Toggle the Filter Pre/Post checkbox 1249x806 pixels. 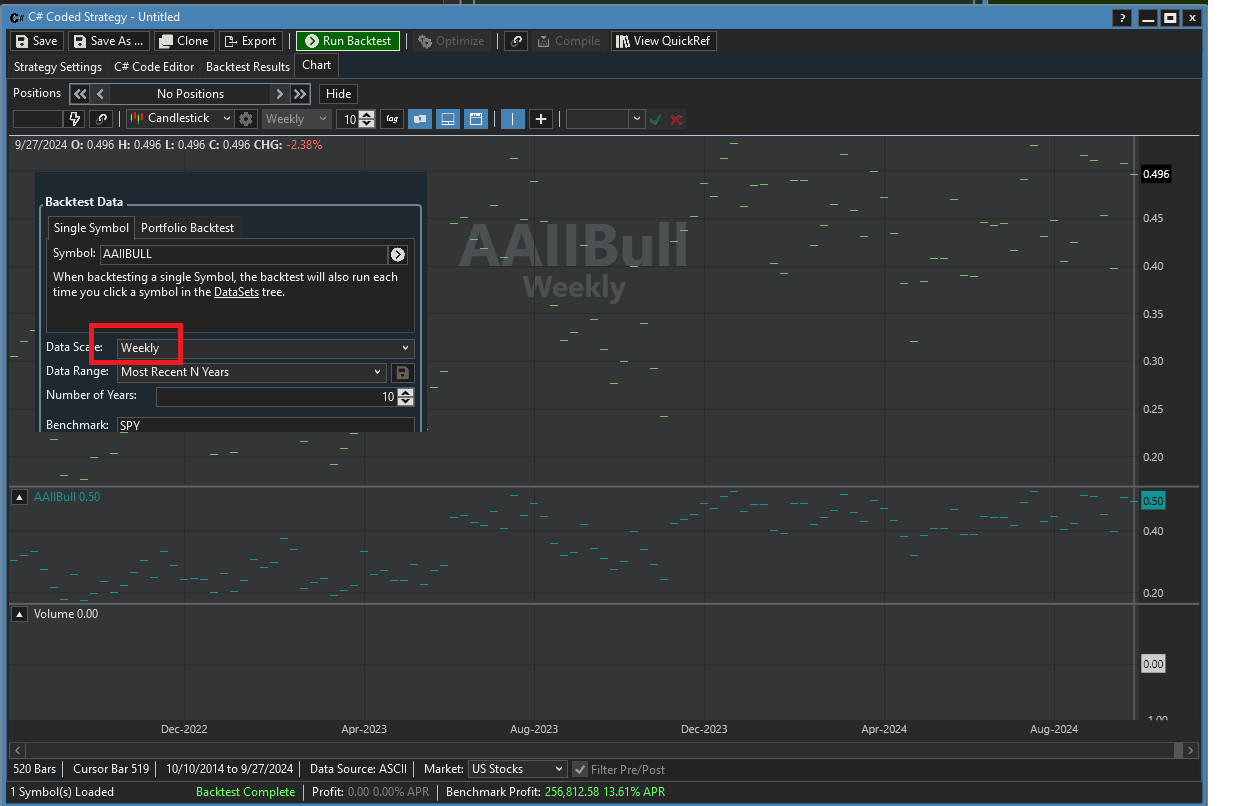pos(579,769)
